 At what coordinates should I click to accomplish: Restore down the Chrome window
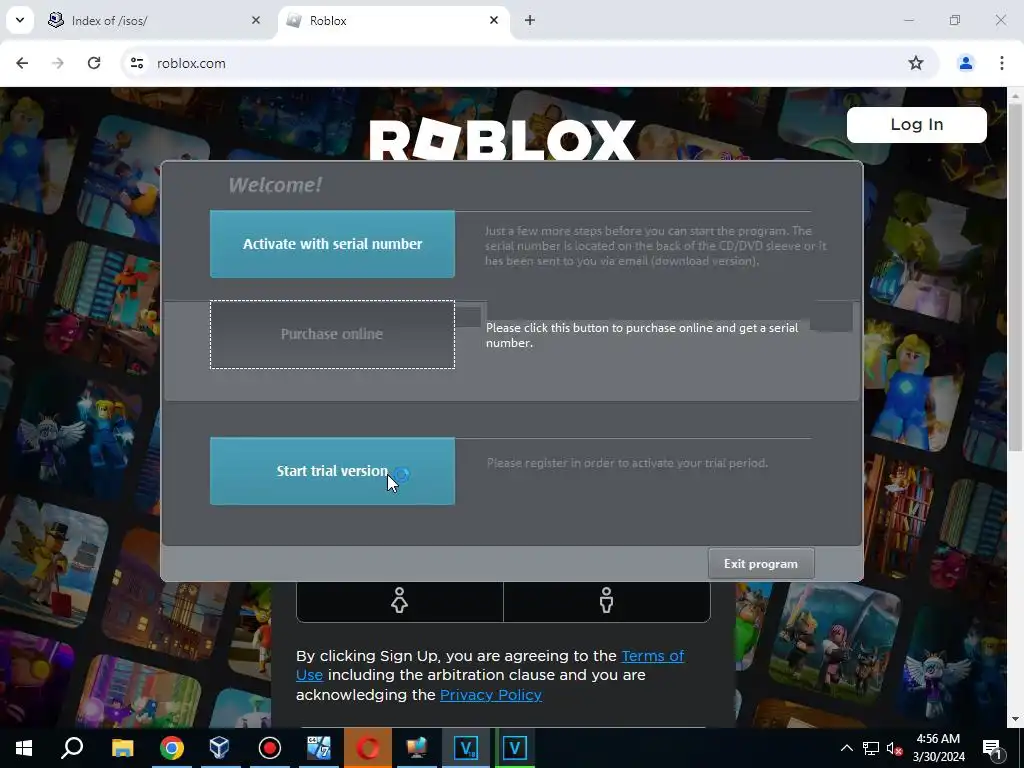[x=954, y=20]
